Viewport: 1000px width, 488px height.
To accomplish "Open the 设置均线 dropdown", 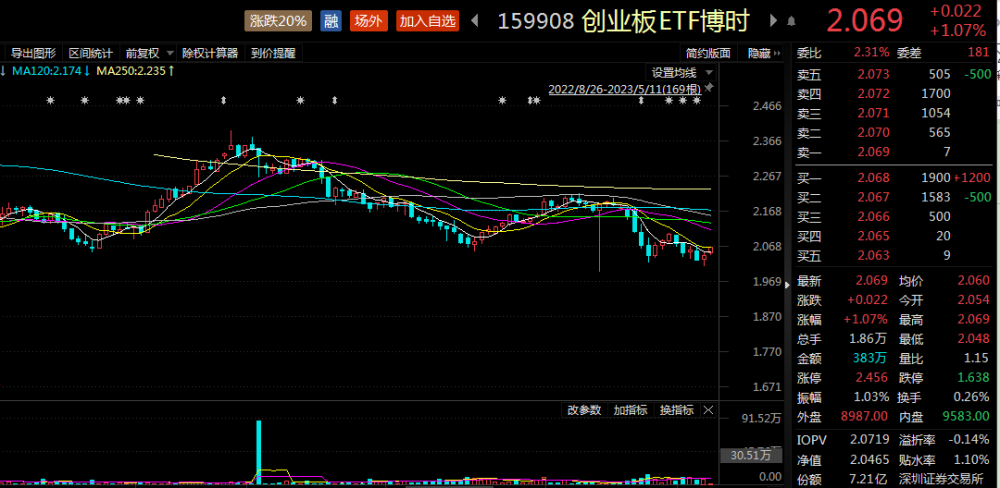I will [680, 72].
